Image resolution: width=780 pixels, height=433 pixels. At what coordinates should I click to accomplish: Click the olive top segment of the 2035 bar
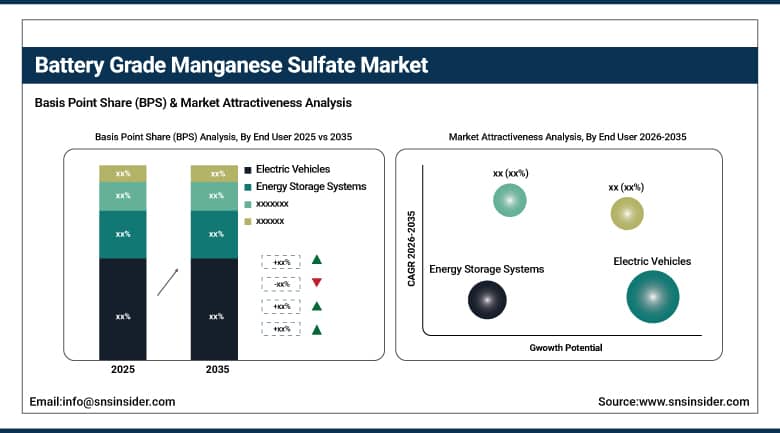pos(214,174)
